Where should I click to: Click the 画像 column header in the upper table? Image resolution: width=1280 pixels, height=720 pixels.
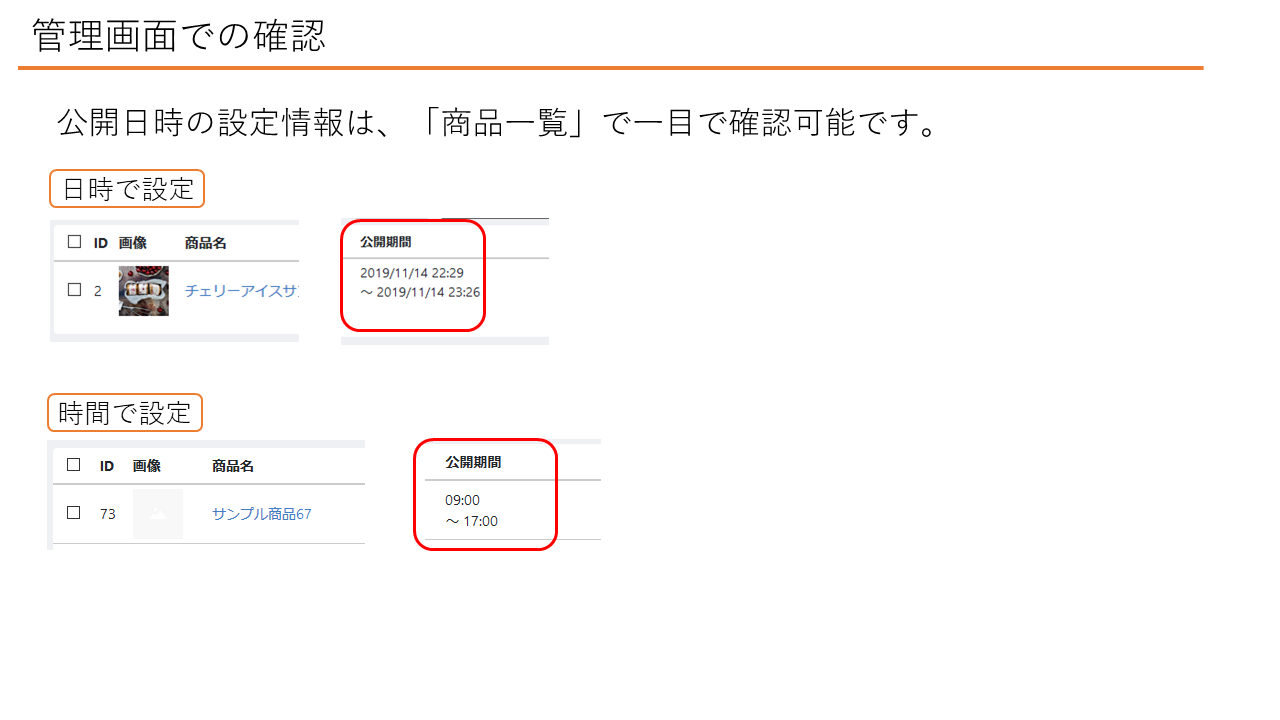click(x=132, y=243)
